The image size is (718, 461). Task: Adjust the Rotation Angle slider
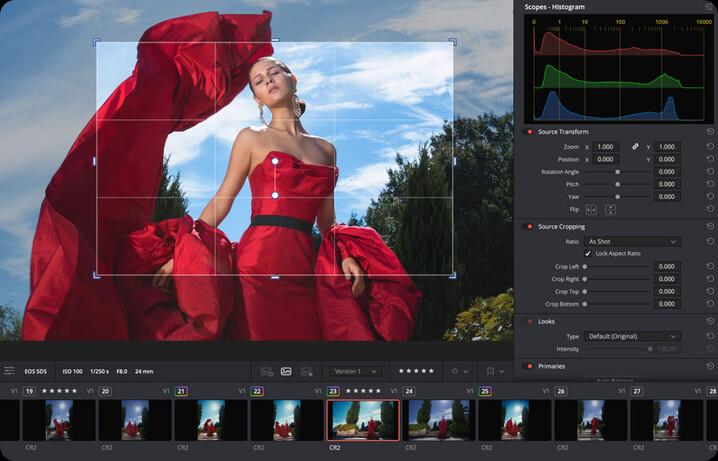(x=617, y=172)
